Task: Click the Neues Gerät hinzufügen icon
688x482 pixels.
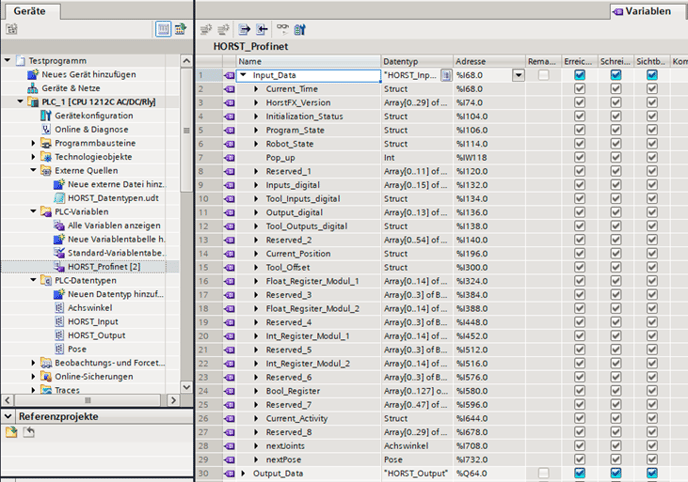Action: [x=33, y=75]
